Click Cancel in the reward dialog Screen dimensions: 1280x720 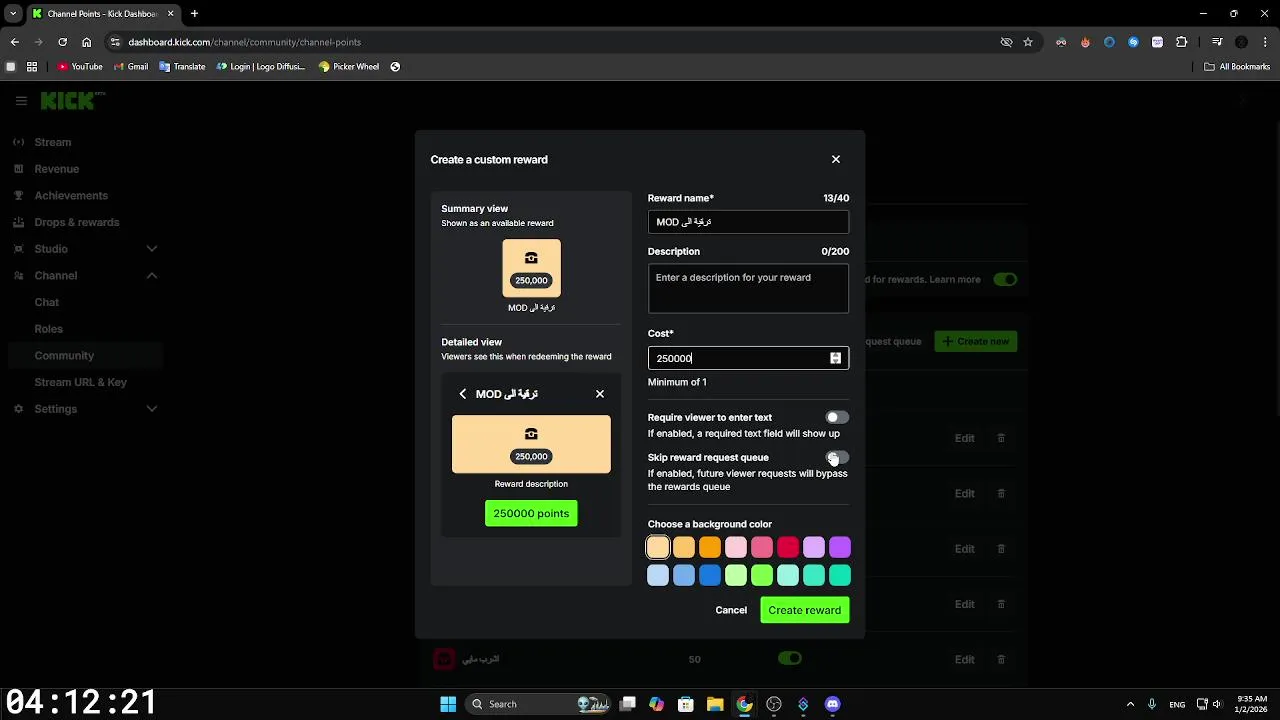(731, 610)
